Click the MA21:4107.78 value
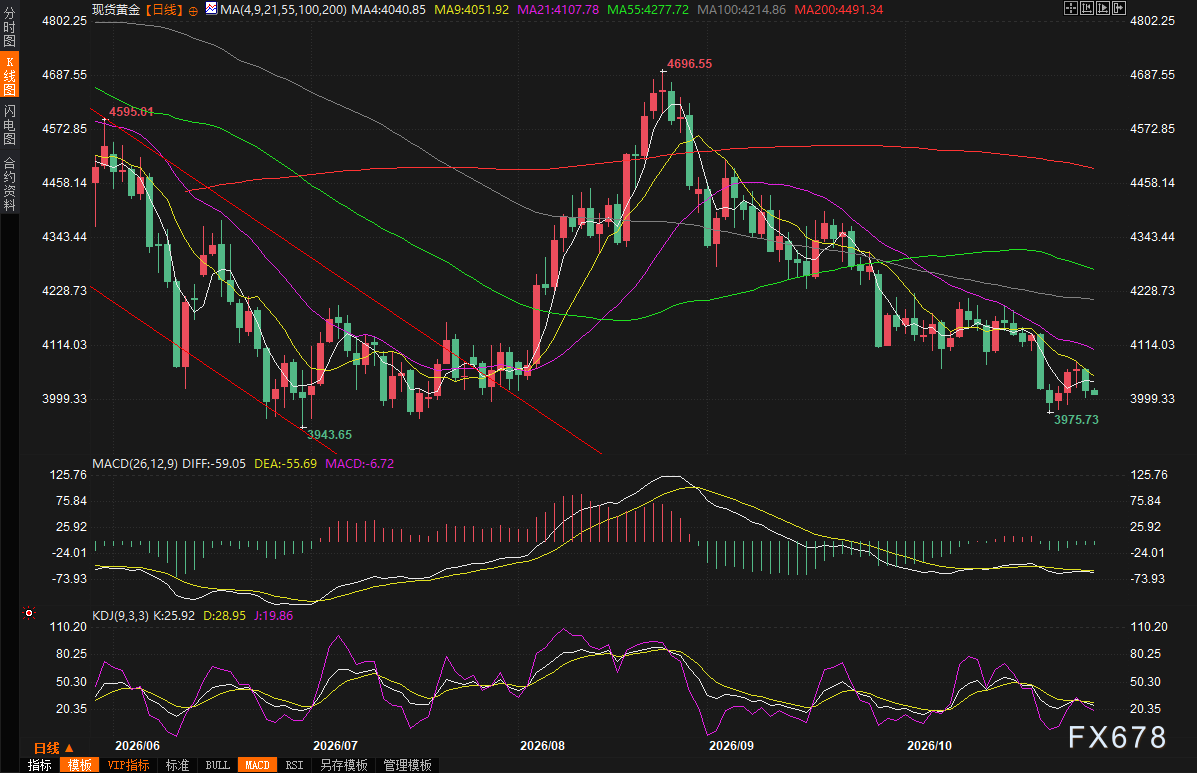The height and width of the screenshot is (773, 1197). click(x=558, y=10)
